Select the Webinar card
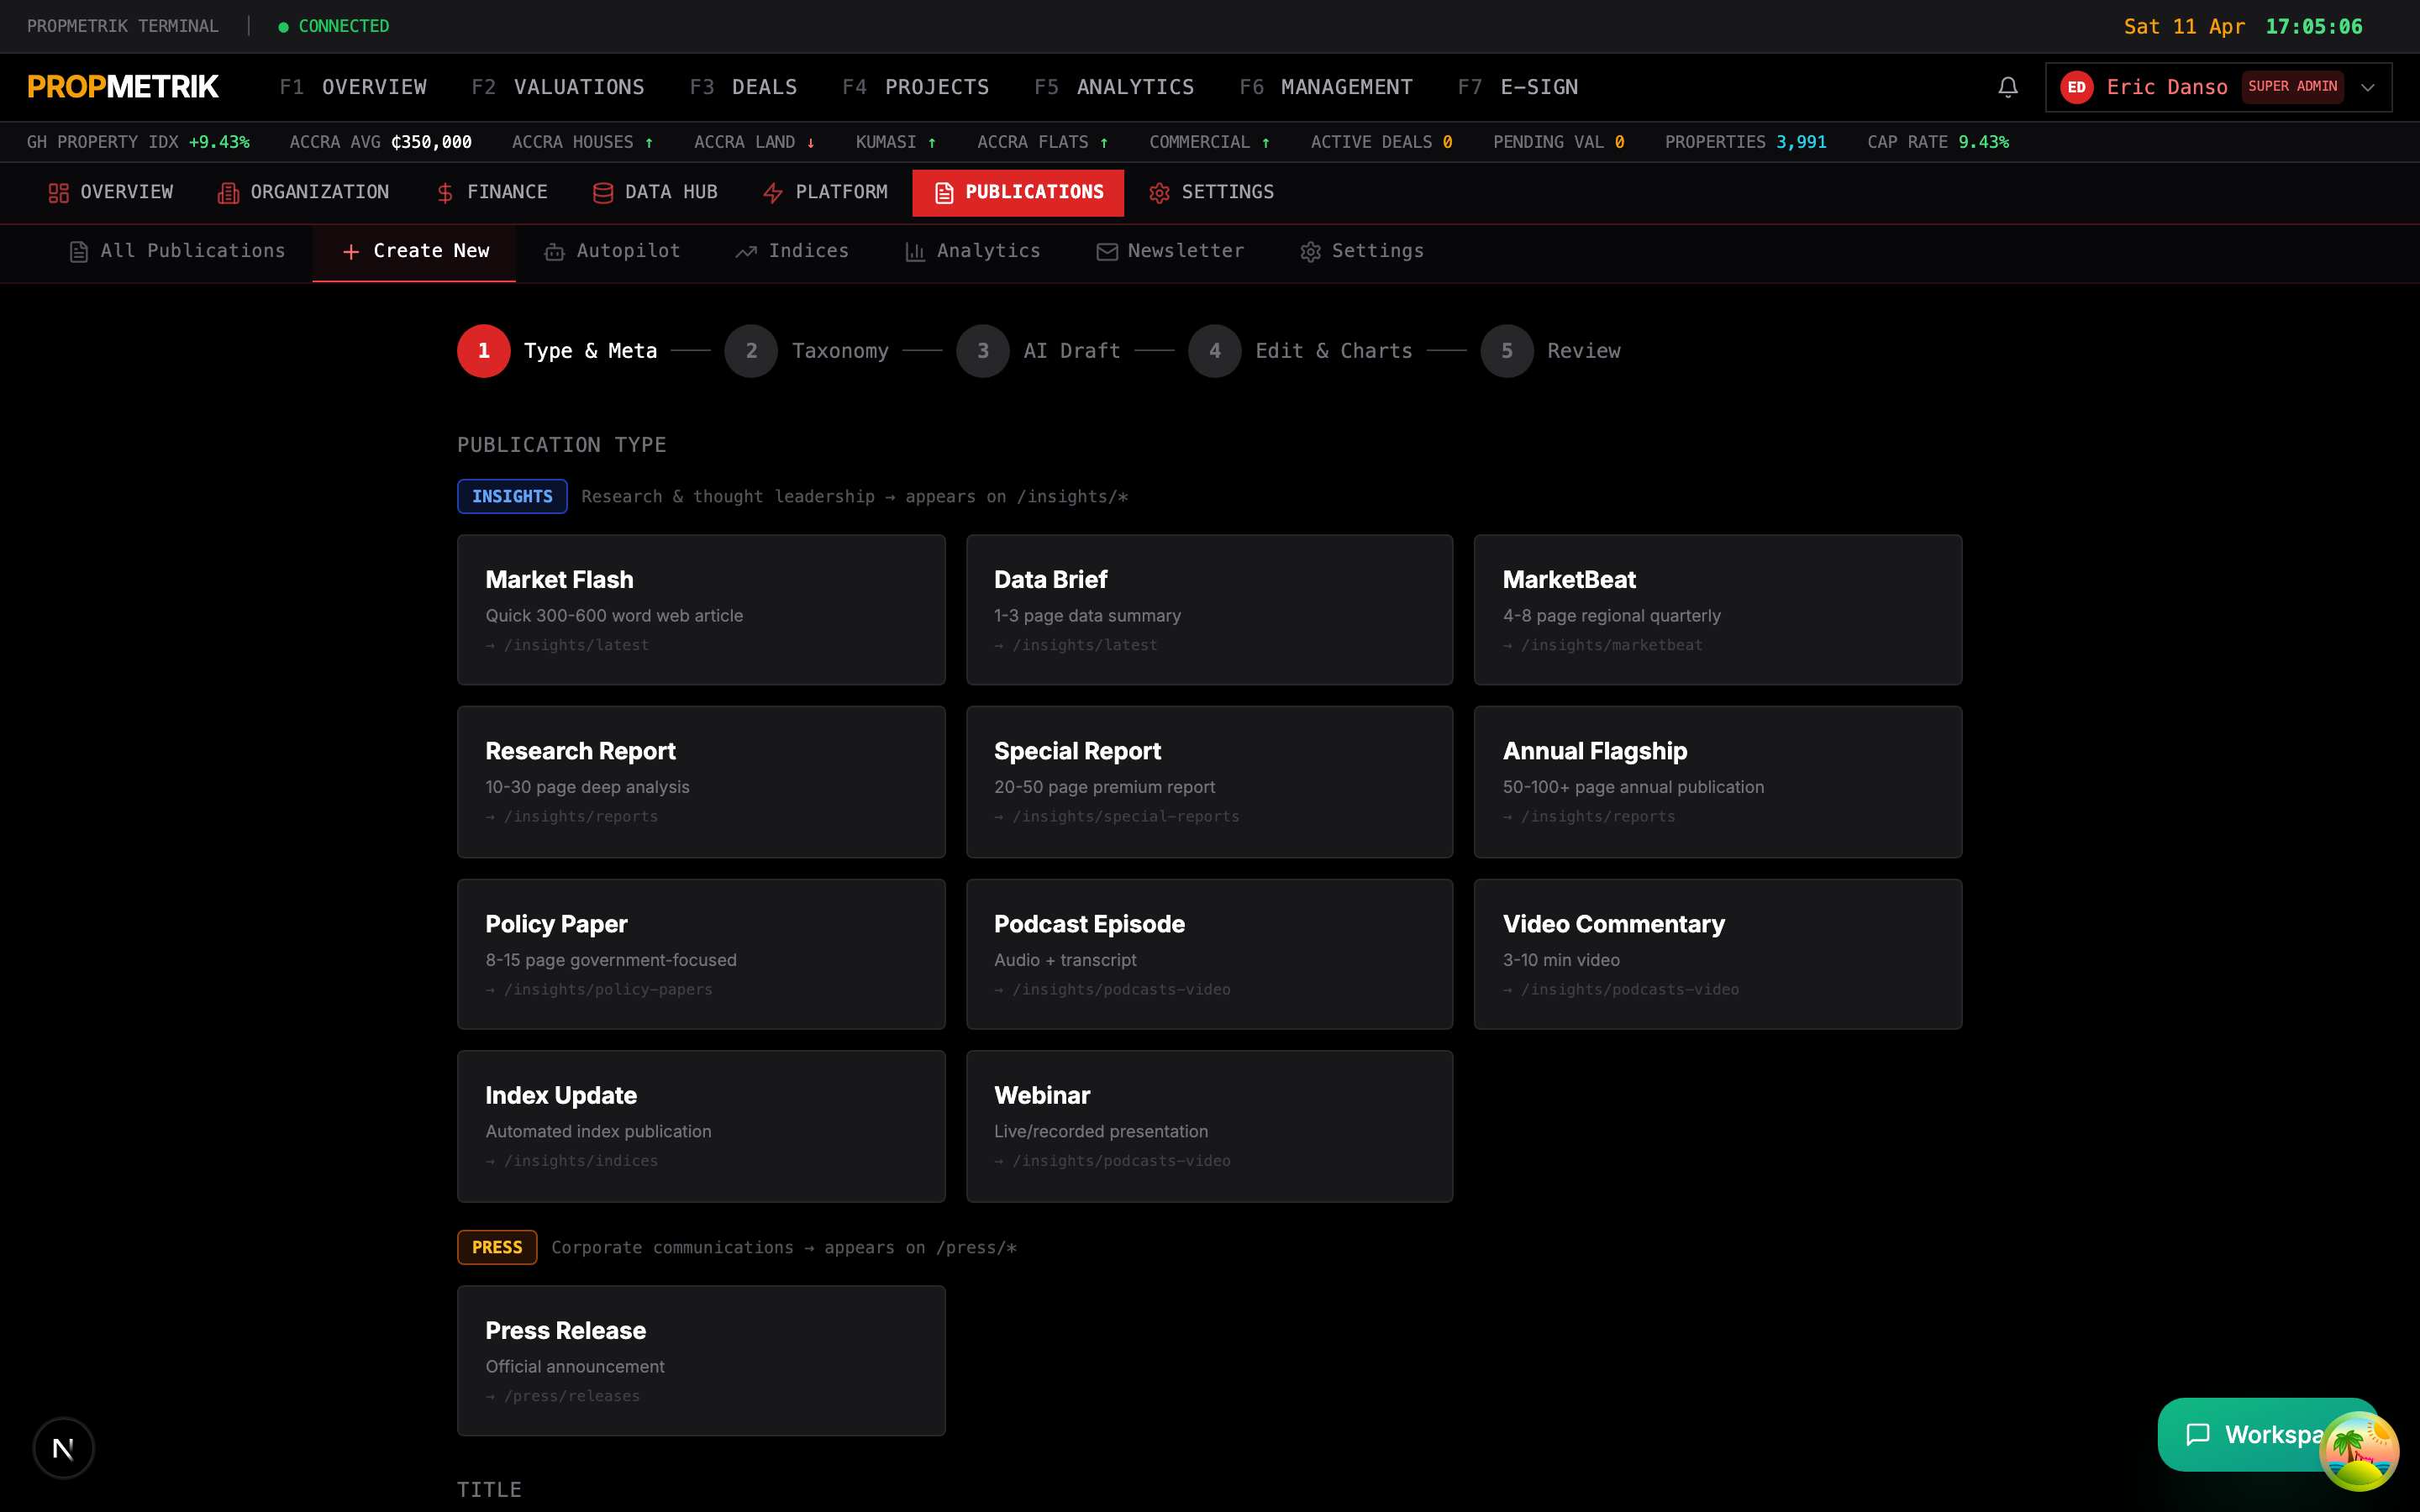This screenshot has width=2420, height=1512. coord(1209,1126)
